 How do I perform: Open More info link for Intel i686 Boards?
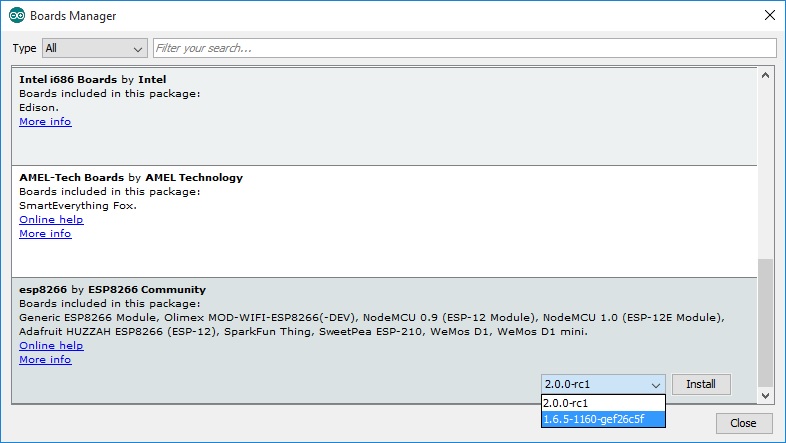point(45,122)
